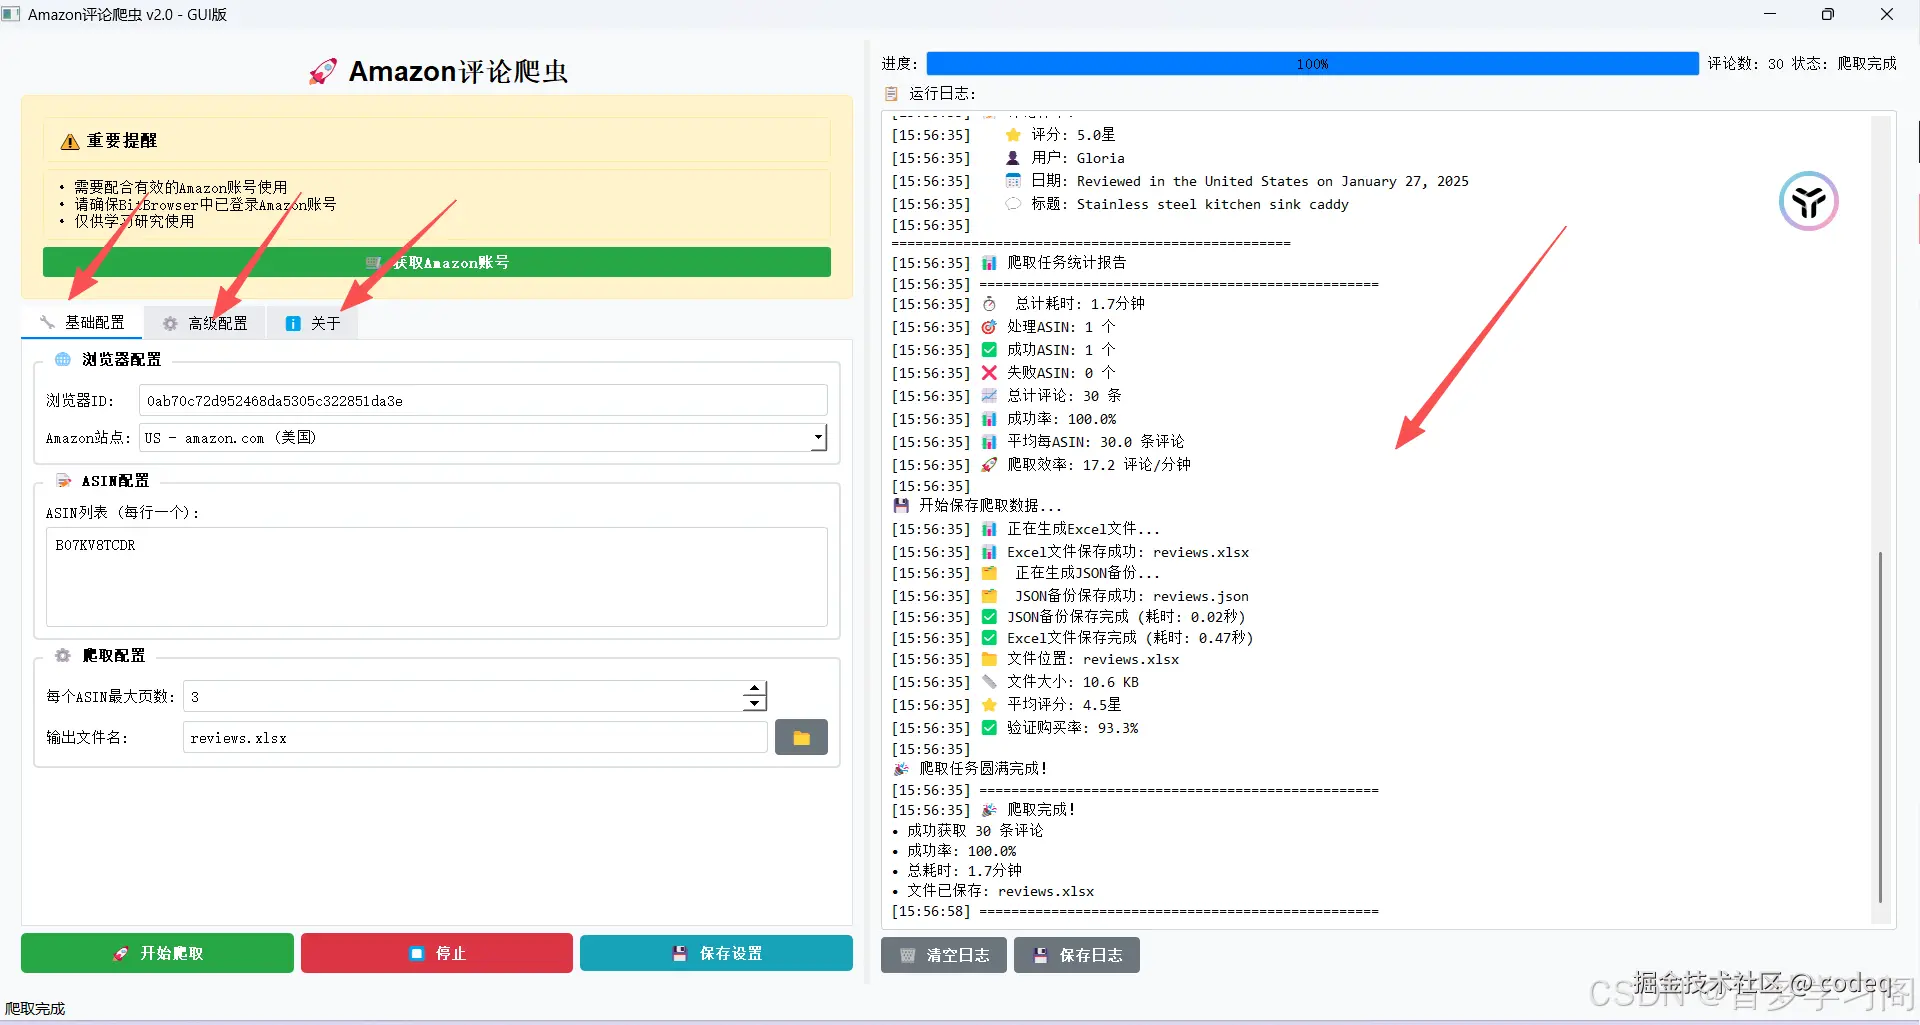The image size is (1920, 1025).
Task: Click the log panel vertical scrollbar
Action: 1881,725
